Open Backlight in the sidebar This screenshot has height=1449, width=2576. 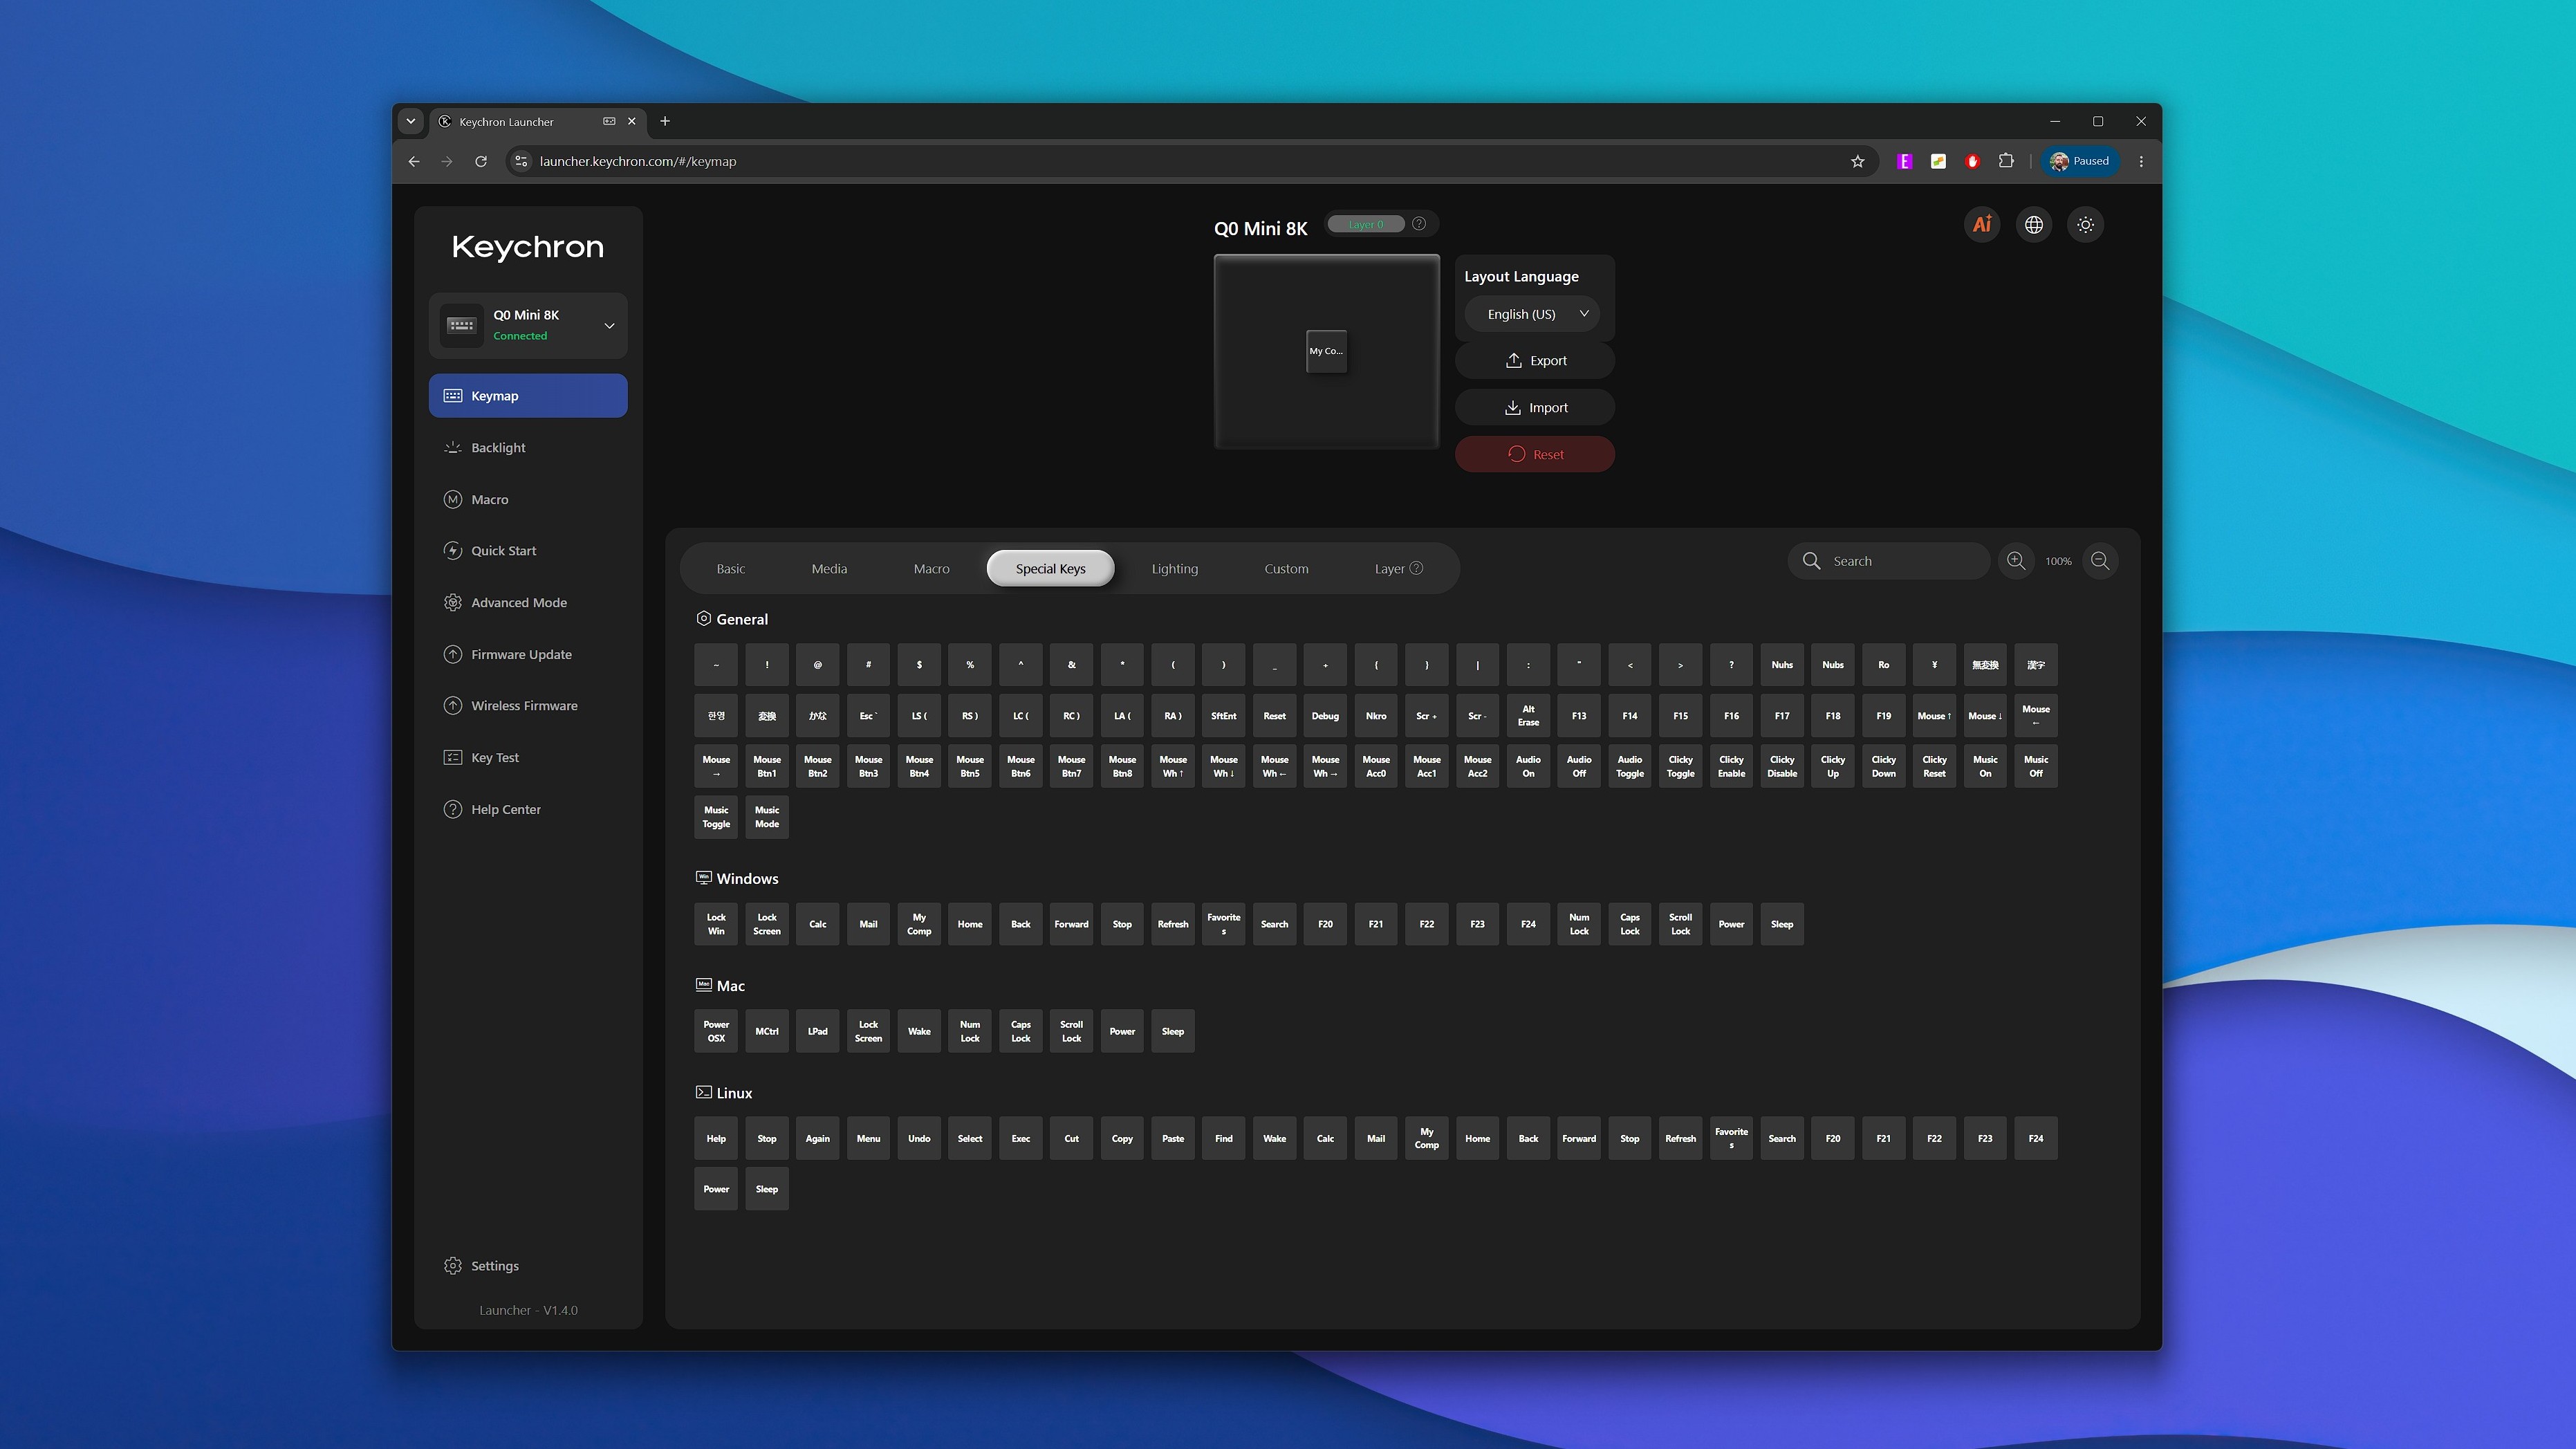pos(528,448)
